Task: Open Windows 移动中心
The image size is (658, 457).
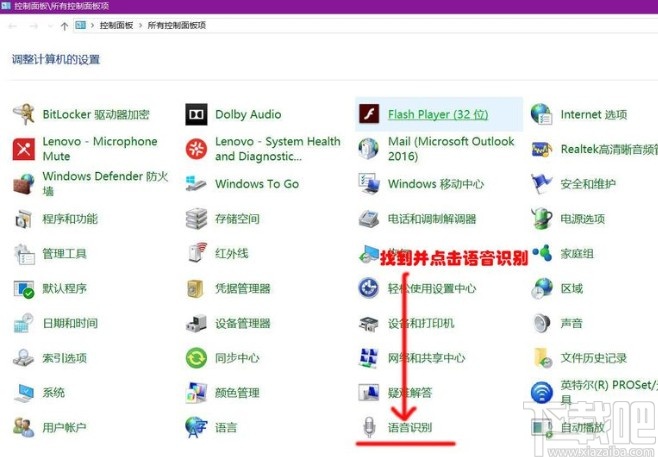Action: point(435,184)
